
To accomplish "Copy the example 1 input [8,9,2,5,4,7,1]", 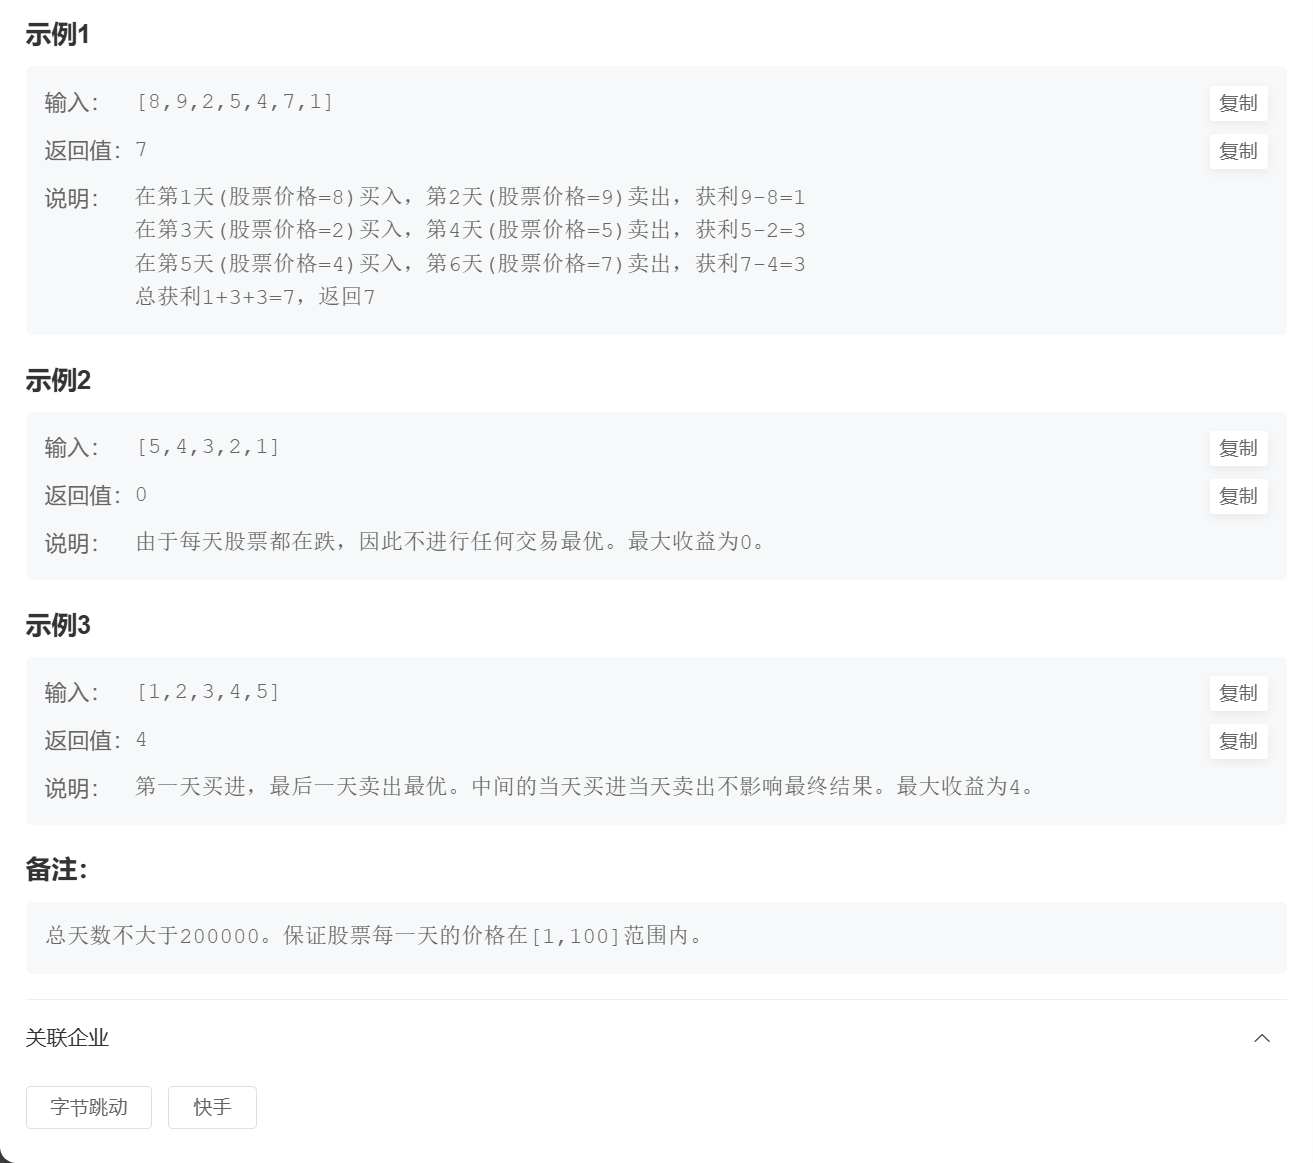I will (x=1238, y=103).
